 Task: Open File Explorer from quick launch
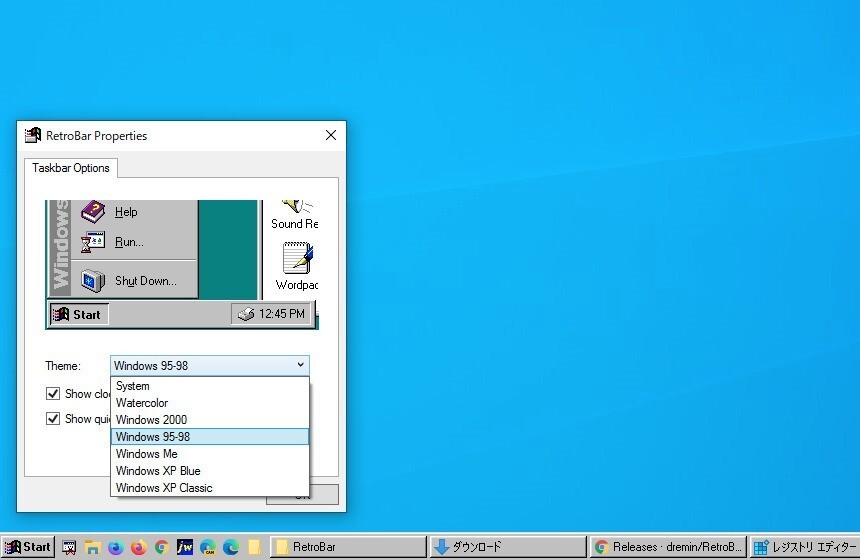click(x=92, y=547)
